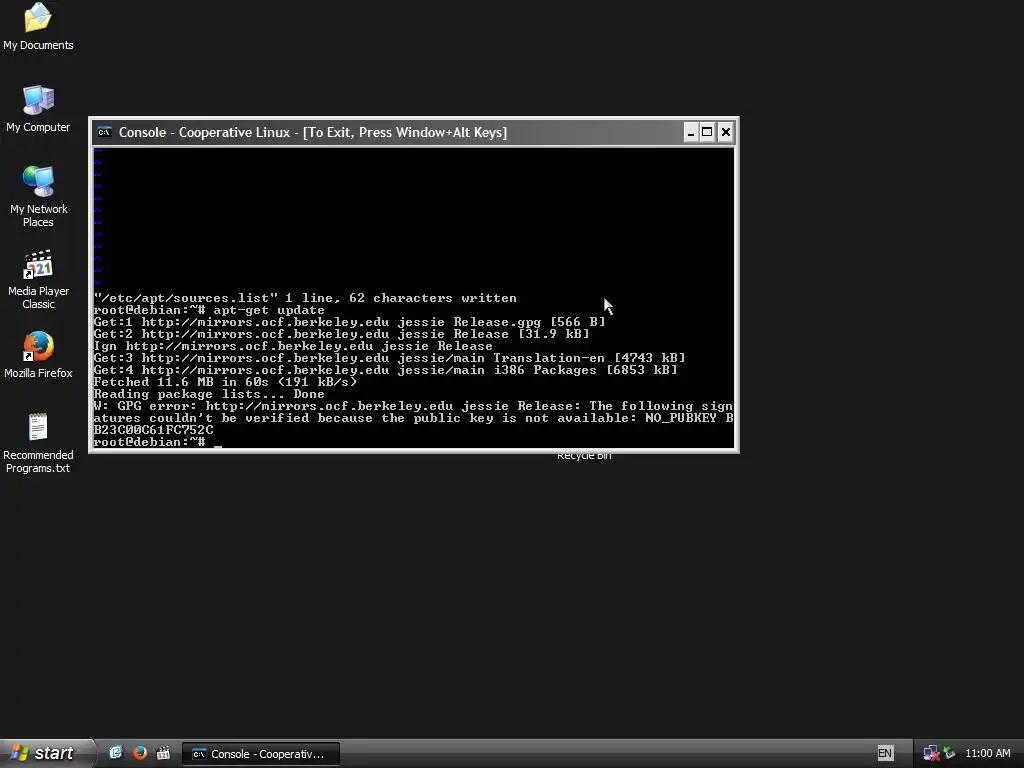Click the Show Desktop quick launch icon
The width and height of the screenshot is (1024, 768).
coord(116,753)
